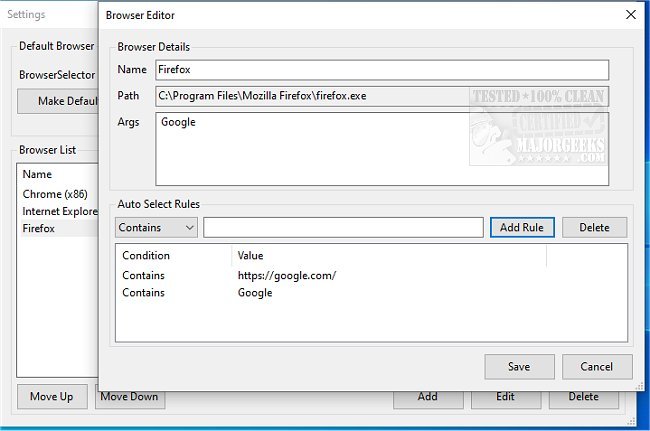Click inside the Args text area

click(x=382, y=148)
